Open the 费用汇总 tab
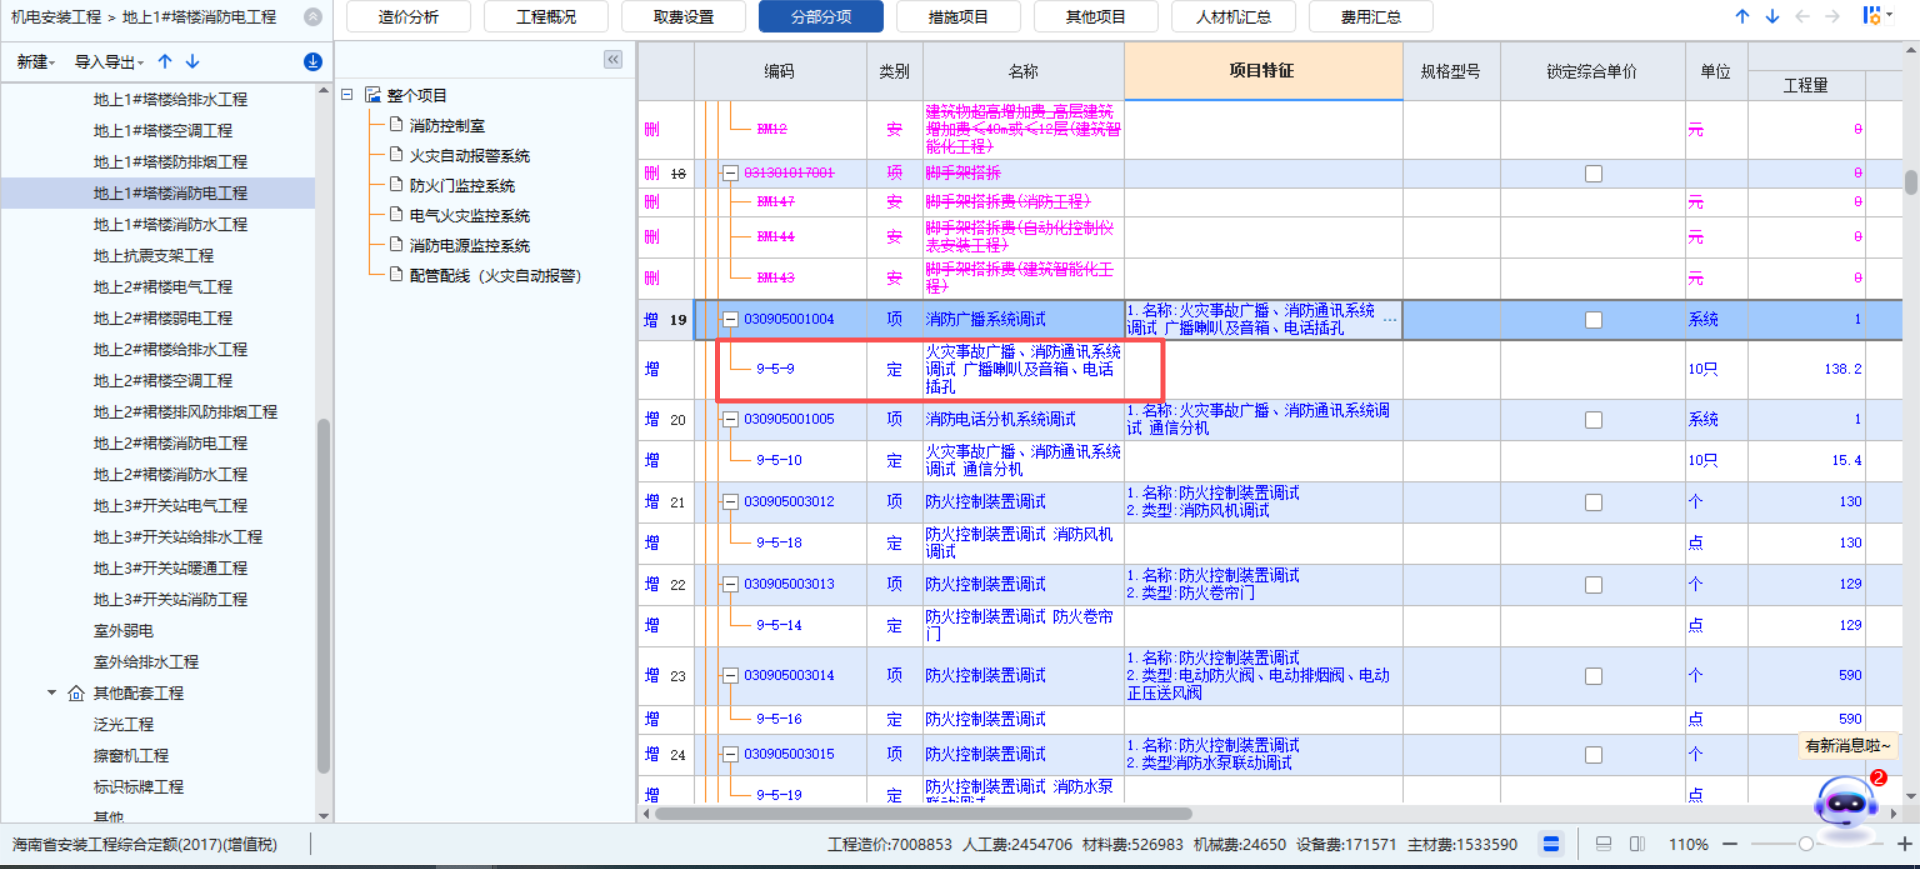The height and width of the screenshot is (869, 1920). (x=1371, y=17)
